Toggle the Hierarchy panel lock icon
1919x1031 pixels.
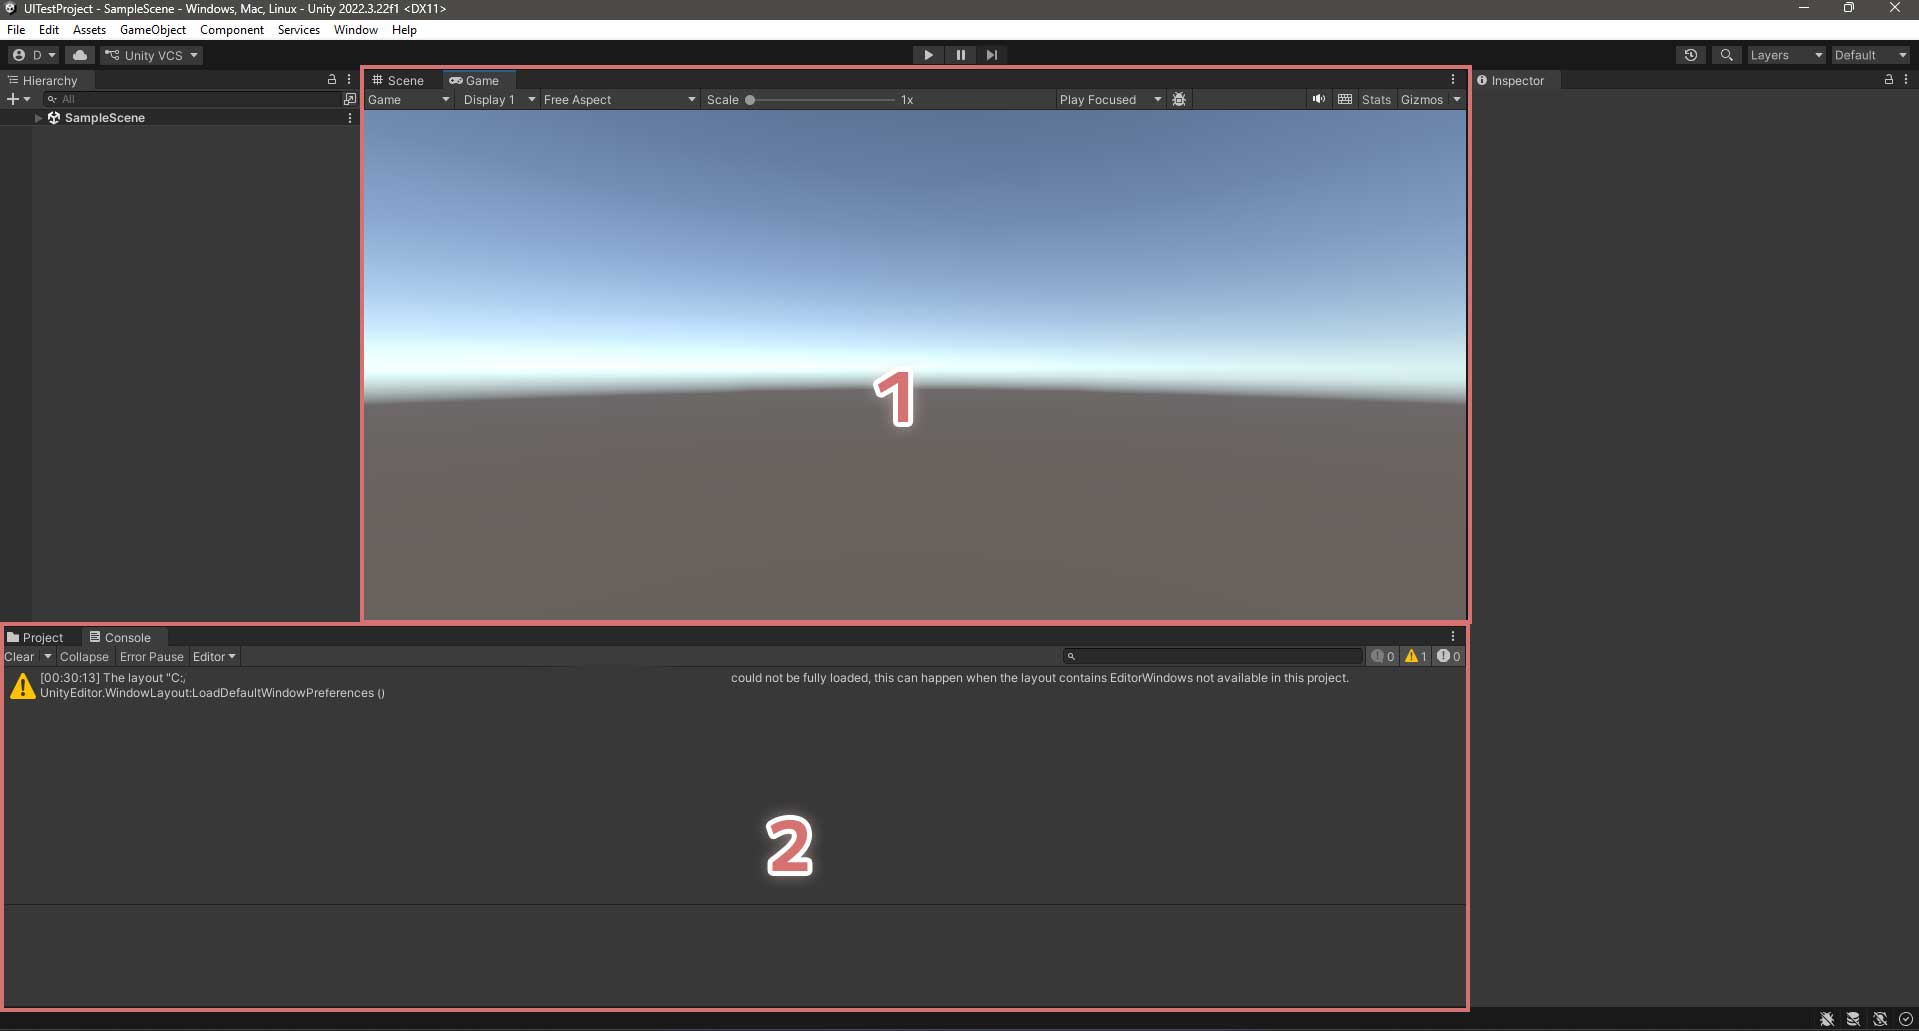click(332, 79)
